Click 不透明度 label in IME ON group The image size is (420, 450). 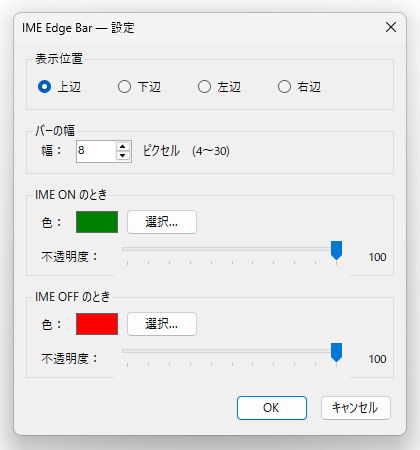click(x=69, y=257)
